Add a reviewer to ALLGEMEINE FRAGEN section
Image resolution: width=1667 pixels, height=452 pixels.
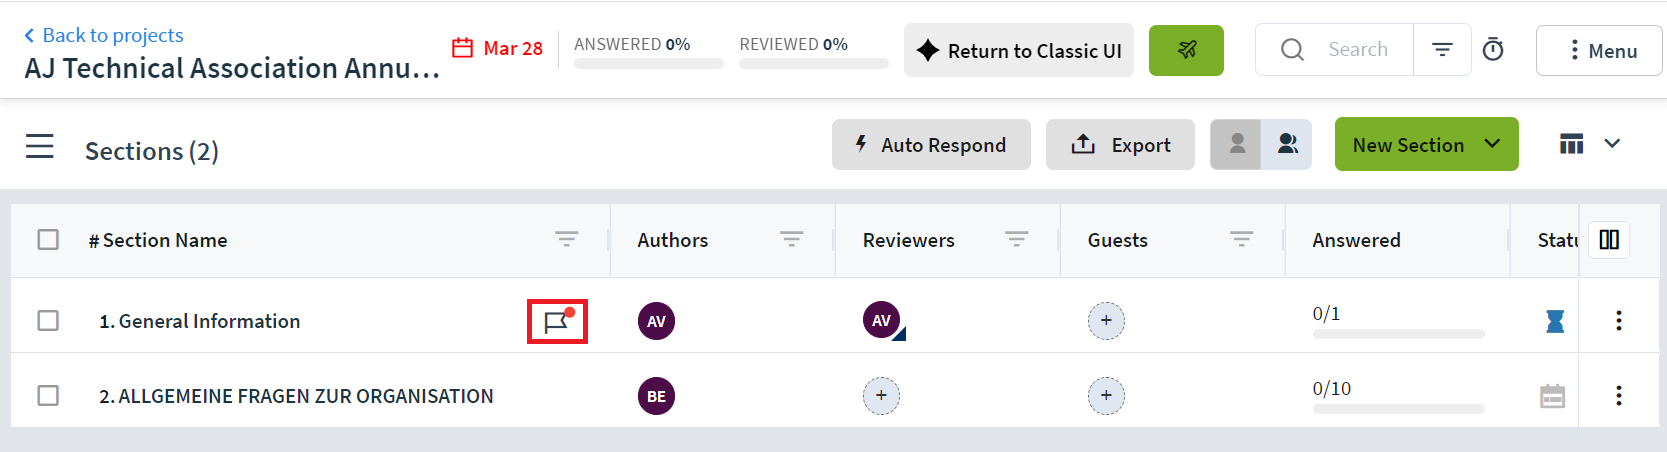coord(881,396)
